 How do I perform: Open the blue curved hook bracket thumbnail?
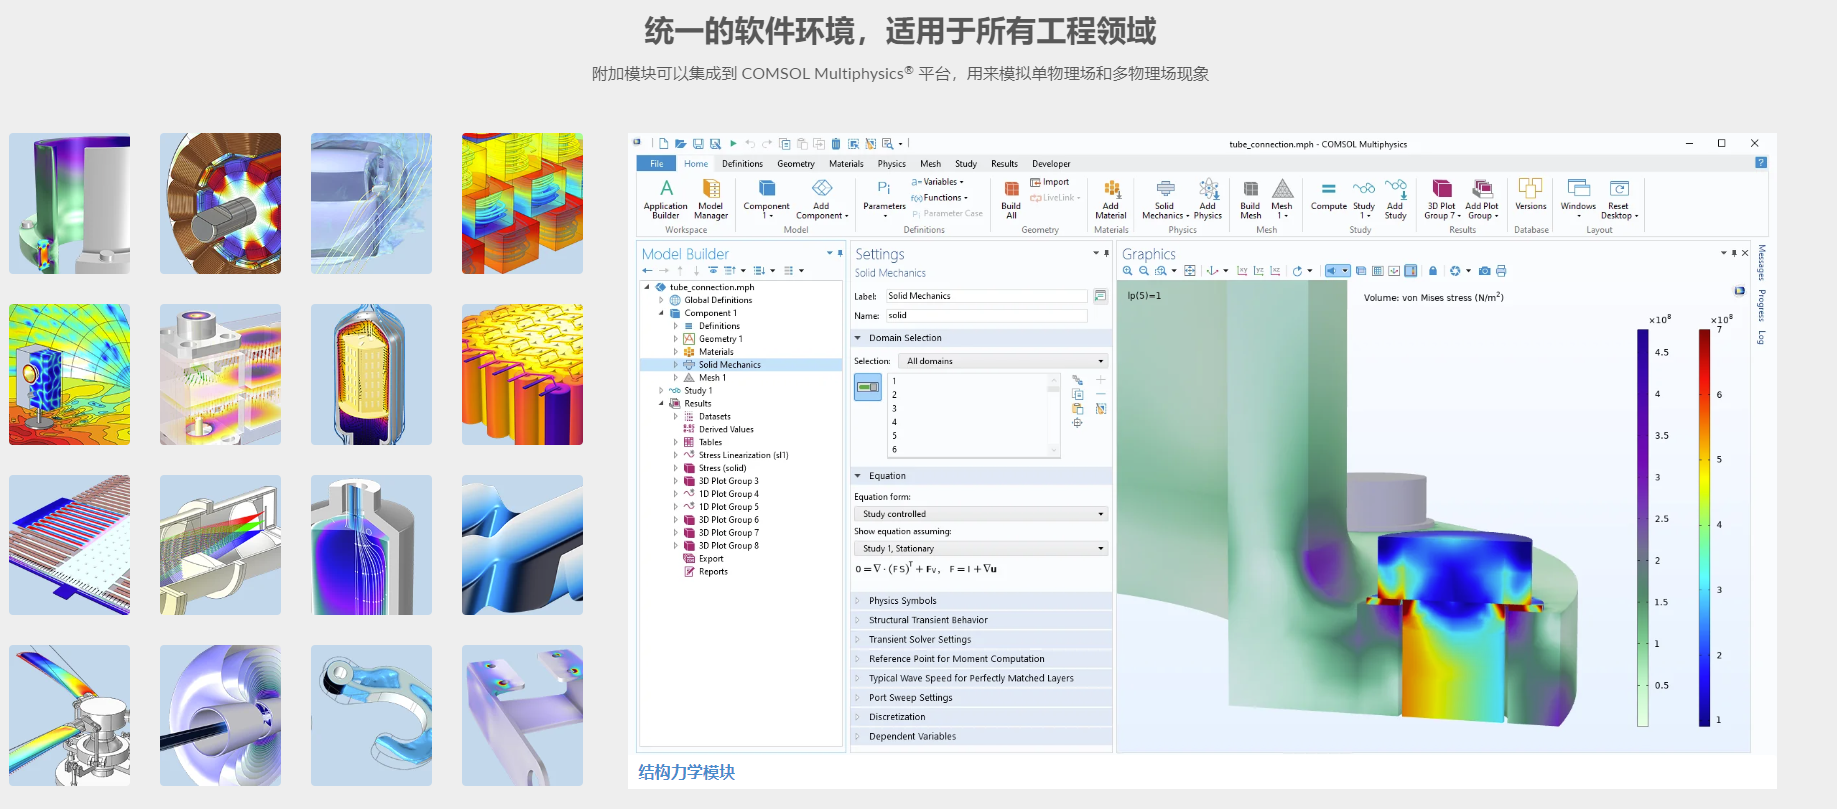[371, 715]
